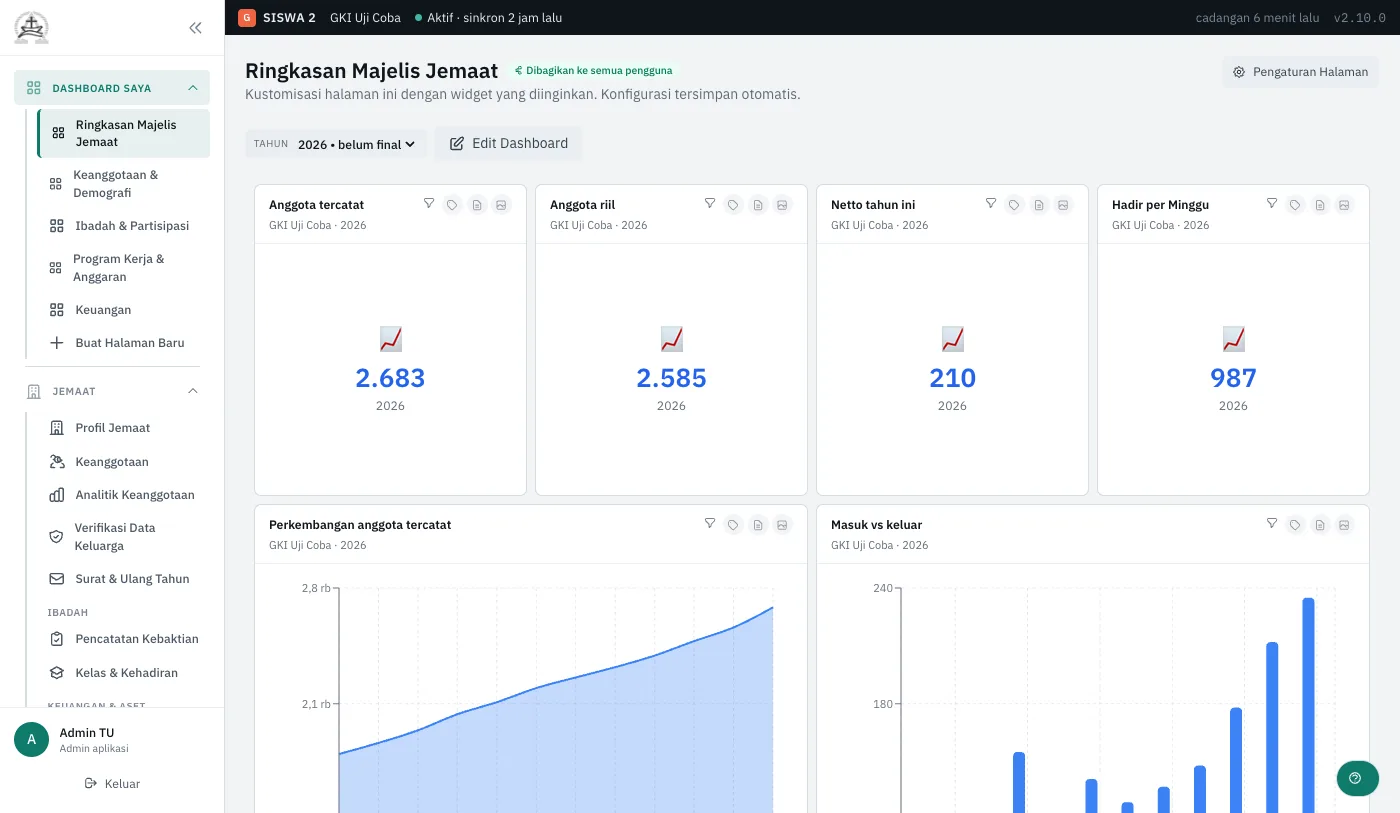Viewport: 1400px width, 813px height.
Task: Click the tag icon on Masuk vs keluar widget
Action: click(x=1295, y=525)
